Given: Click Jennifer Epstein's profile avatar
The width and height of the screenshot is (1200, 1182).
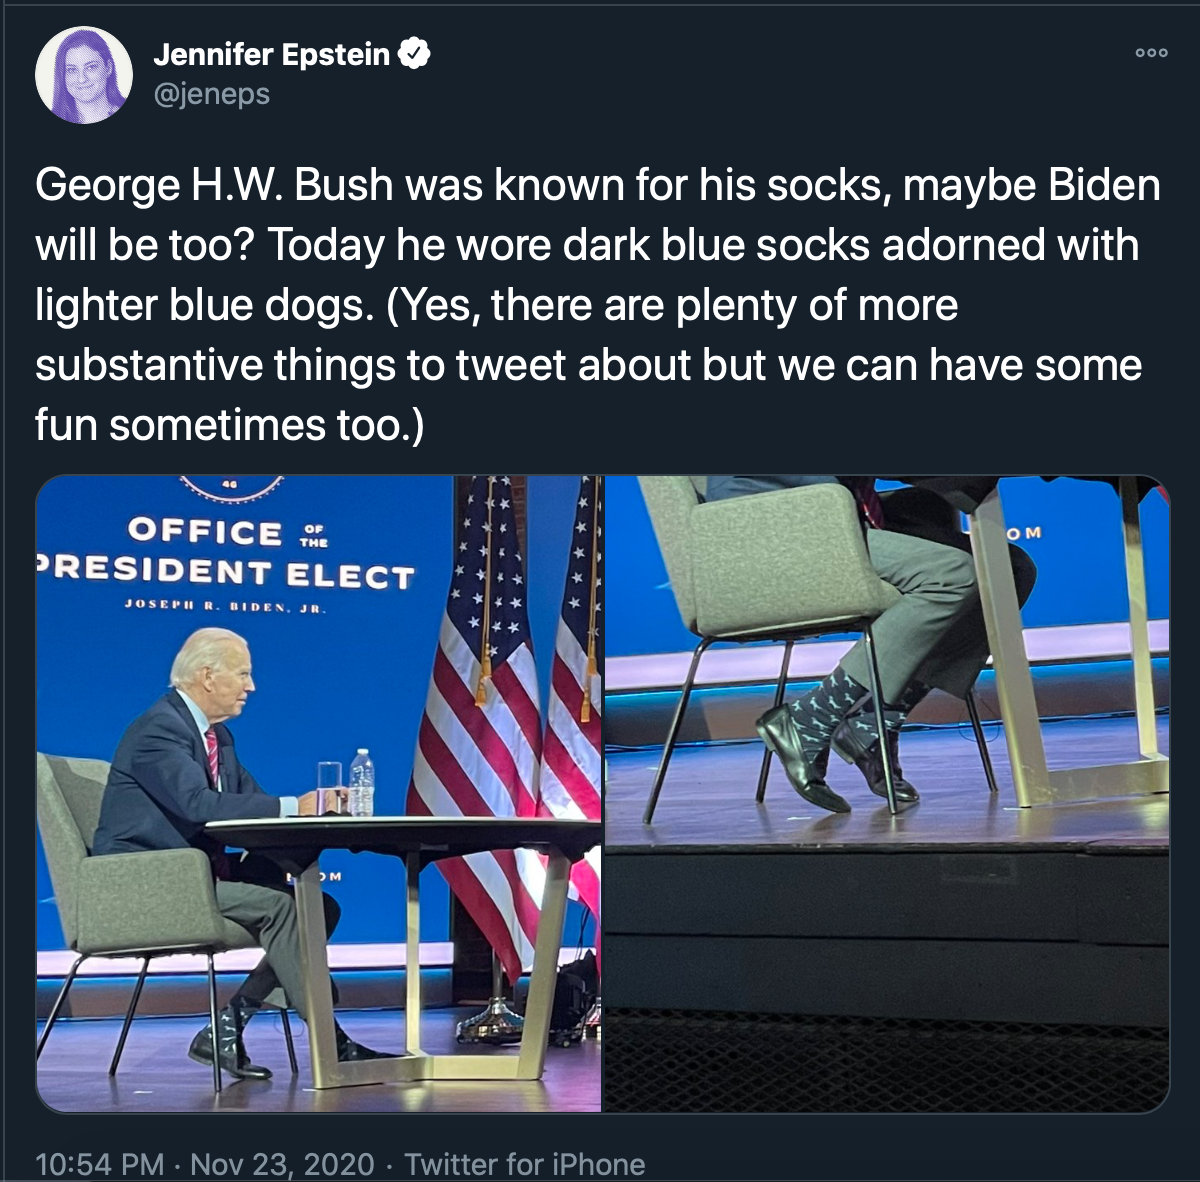Looking at the screenshot, I should [84, 75].
